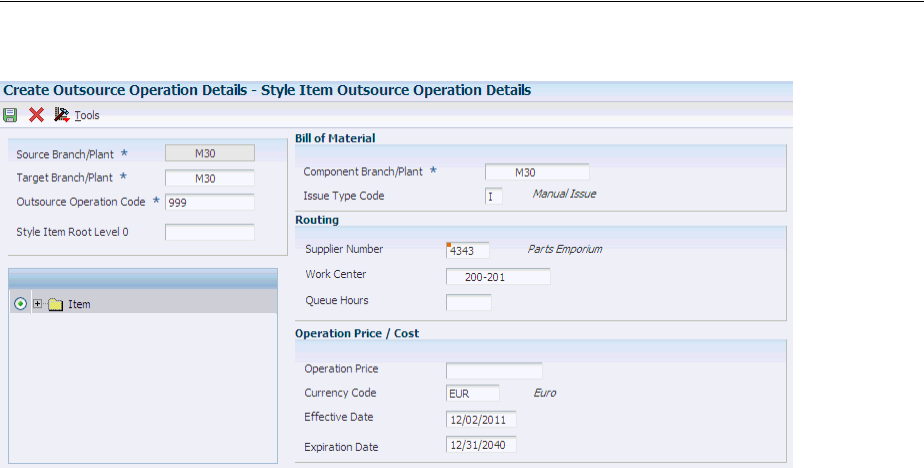Click the 'Routing' section heading
Image resolution: width=924 pixels, height=468 pixels.
317,220
